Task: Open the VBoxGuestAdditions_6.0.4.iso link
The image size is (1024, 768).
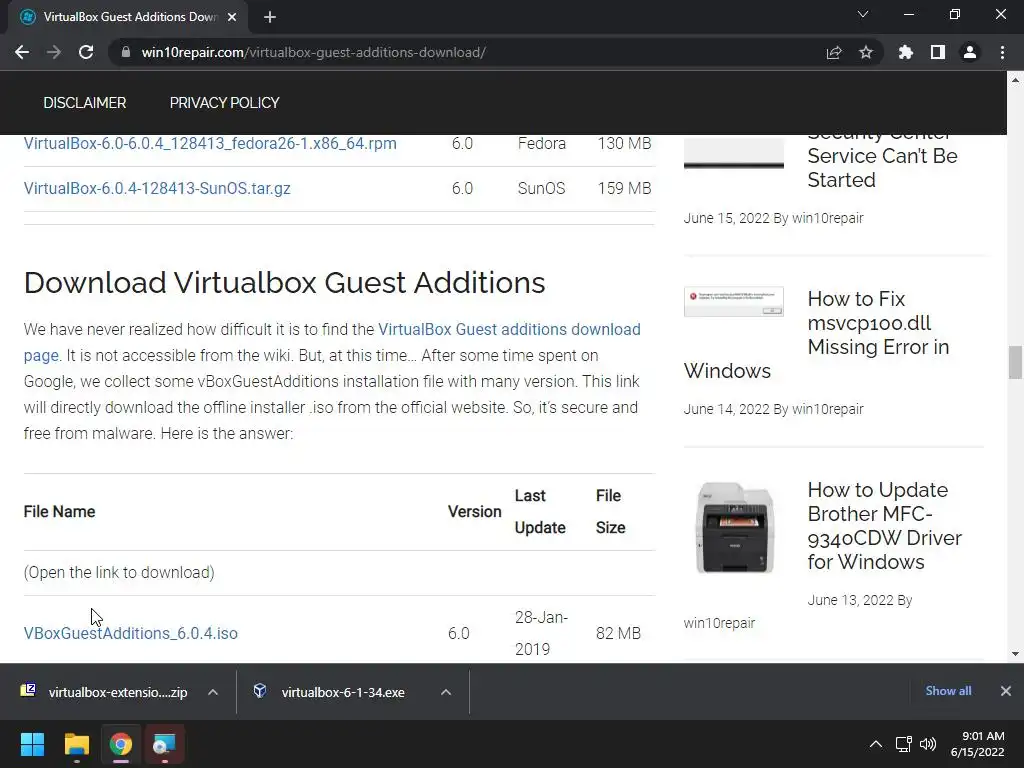Action: [x=131, y=633]
